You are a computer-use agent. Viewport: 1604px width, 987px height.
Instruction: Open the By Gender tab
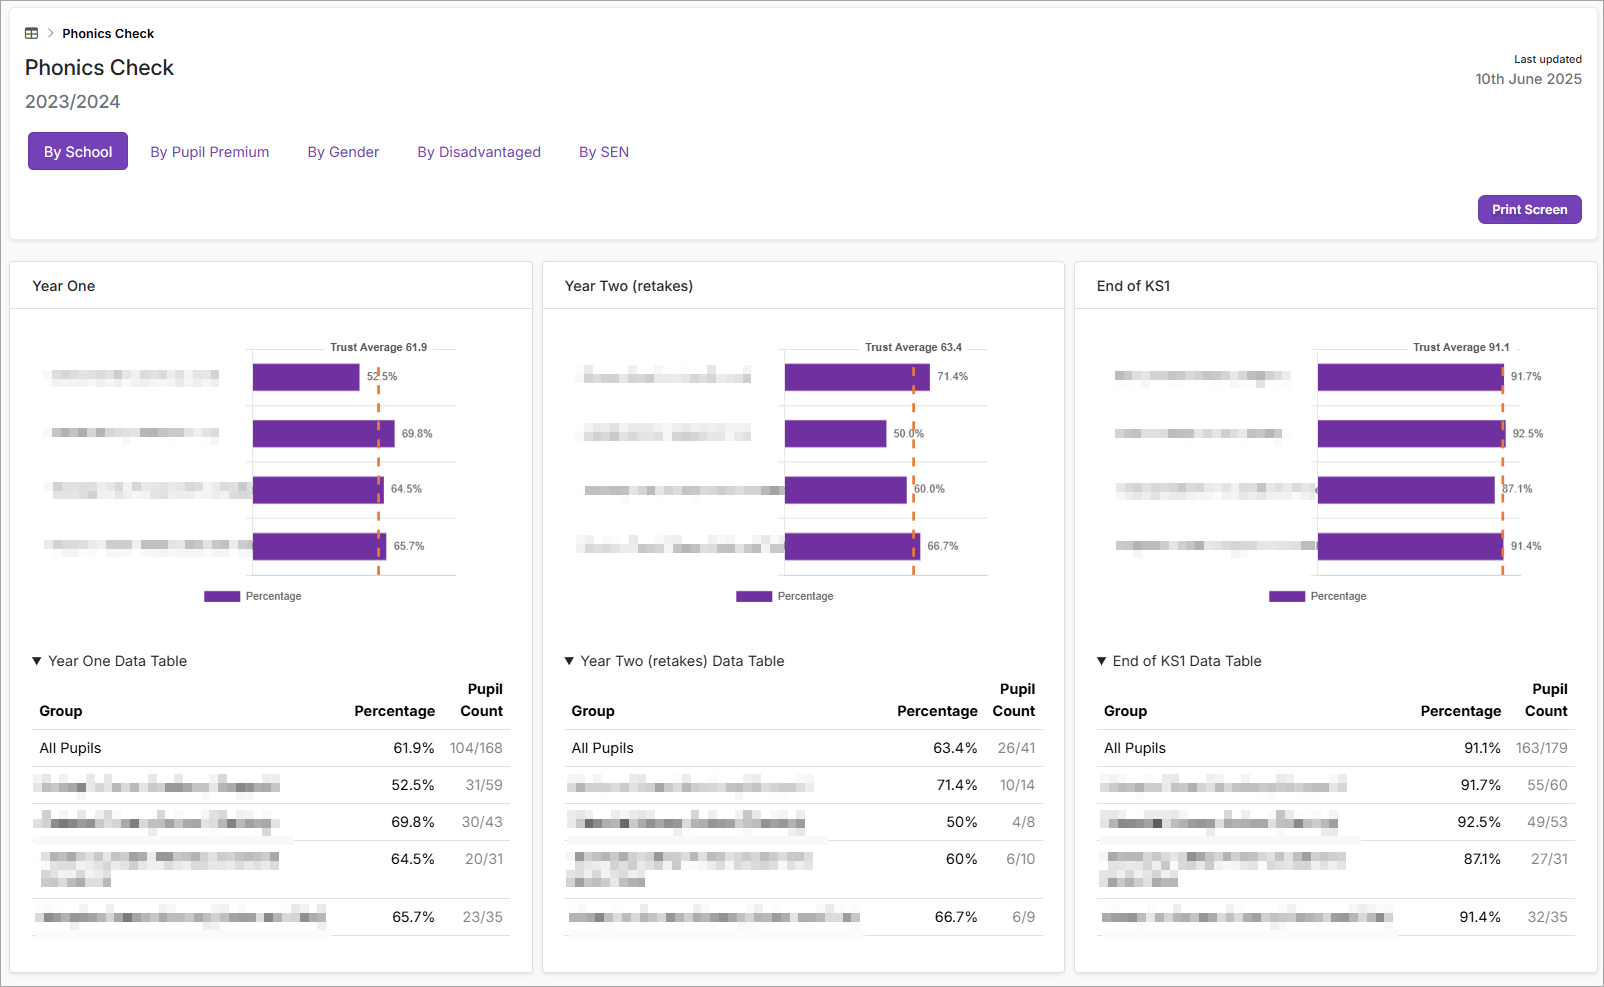[x=343, y=152]
